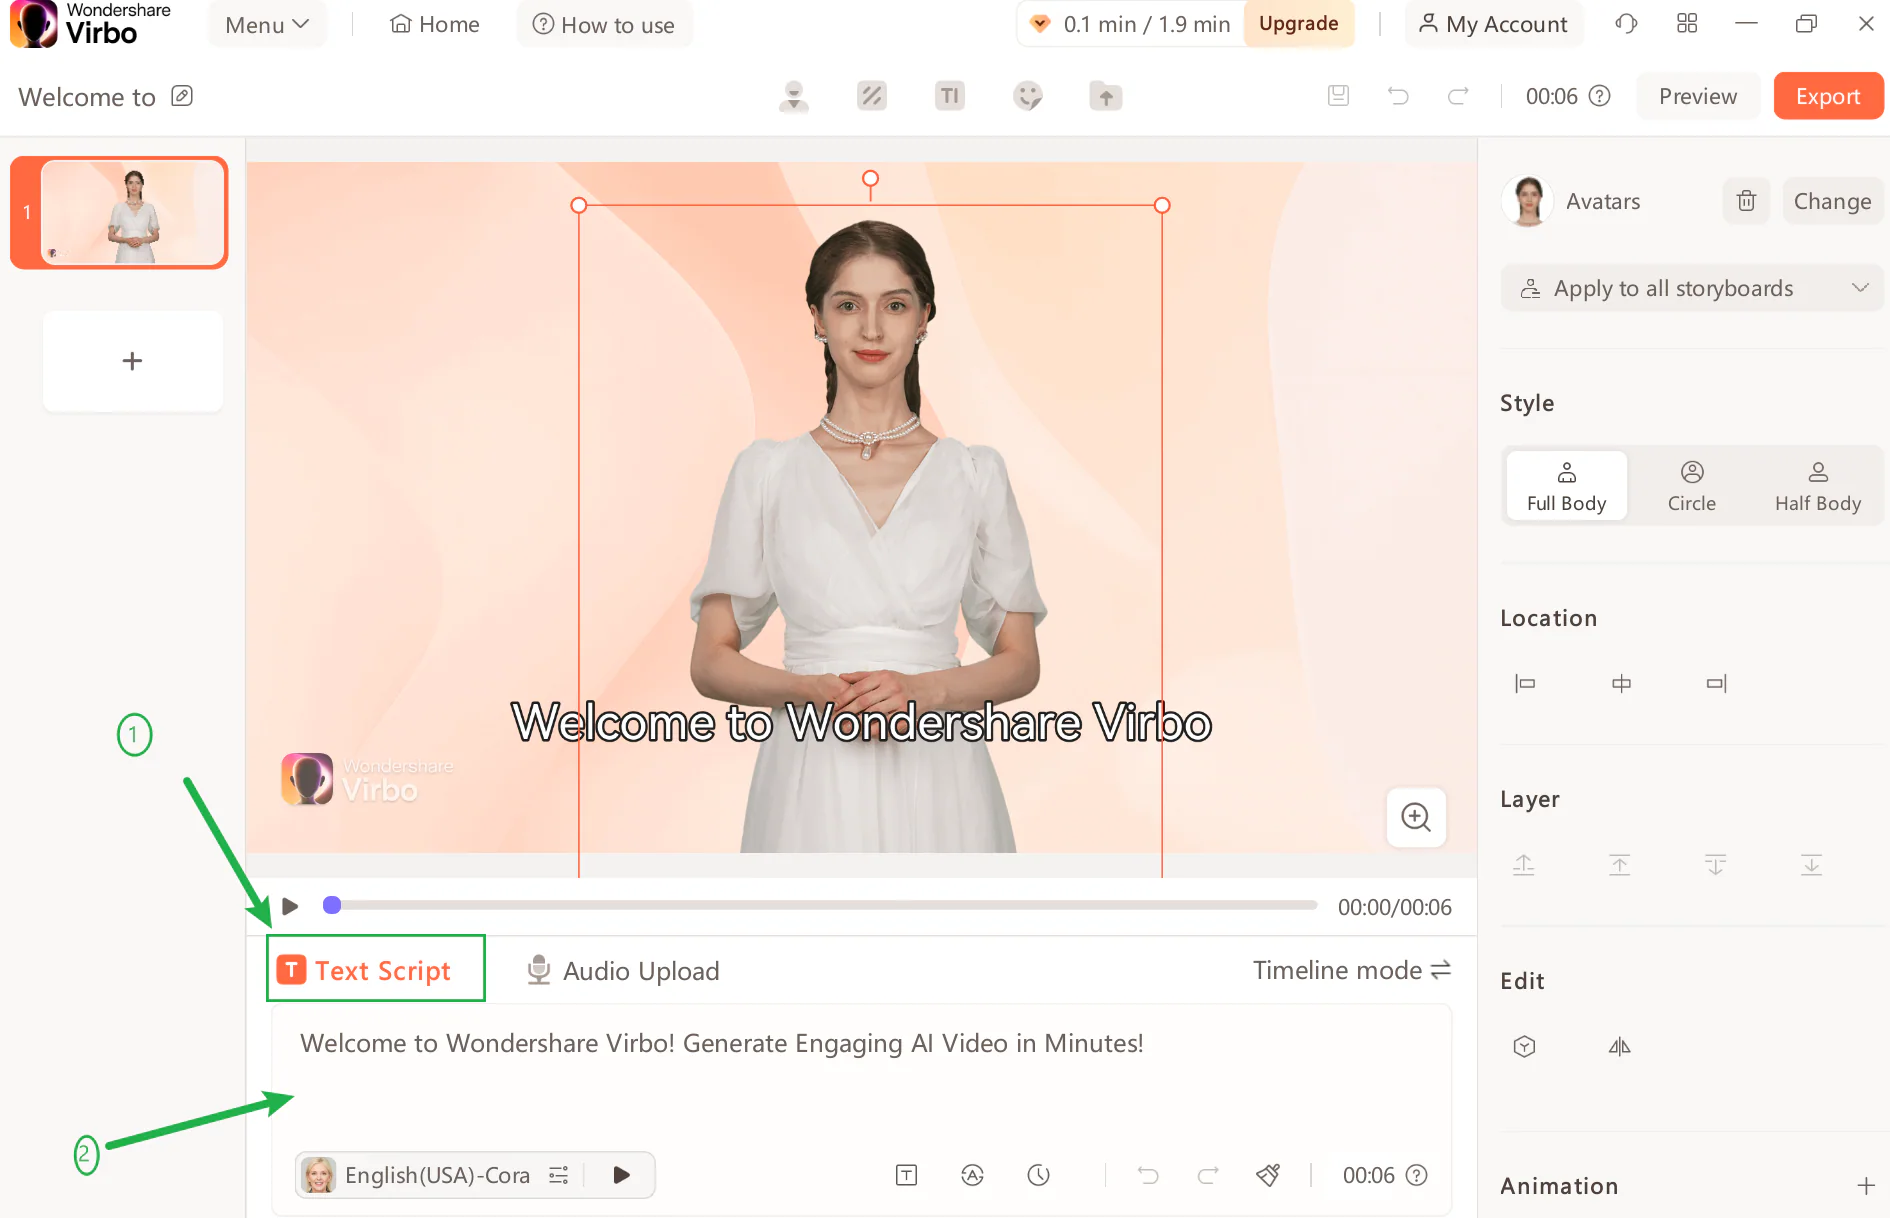The width and height of the screenshot is (1890, 1218).
Task: Toggle Timeline mode
Action: click(x=1352, y=970)
